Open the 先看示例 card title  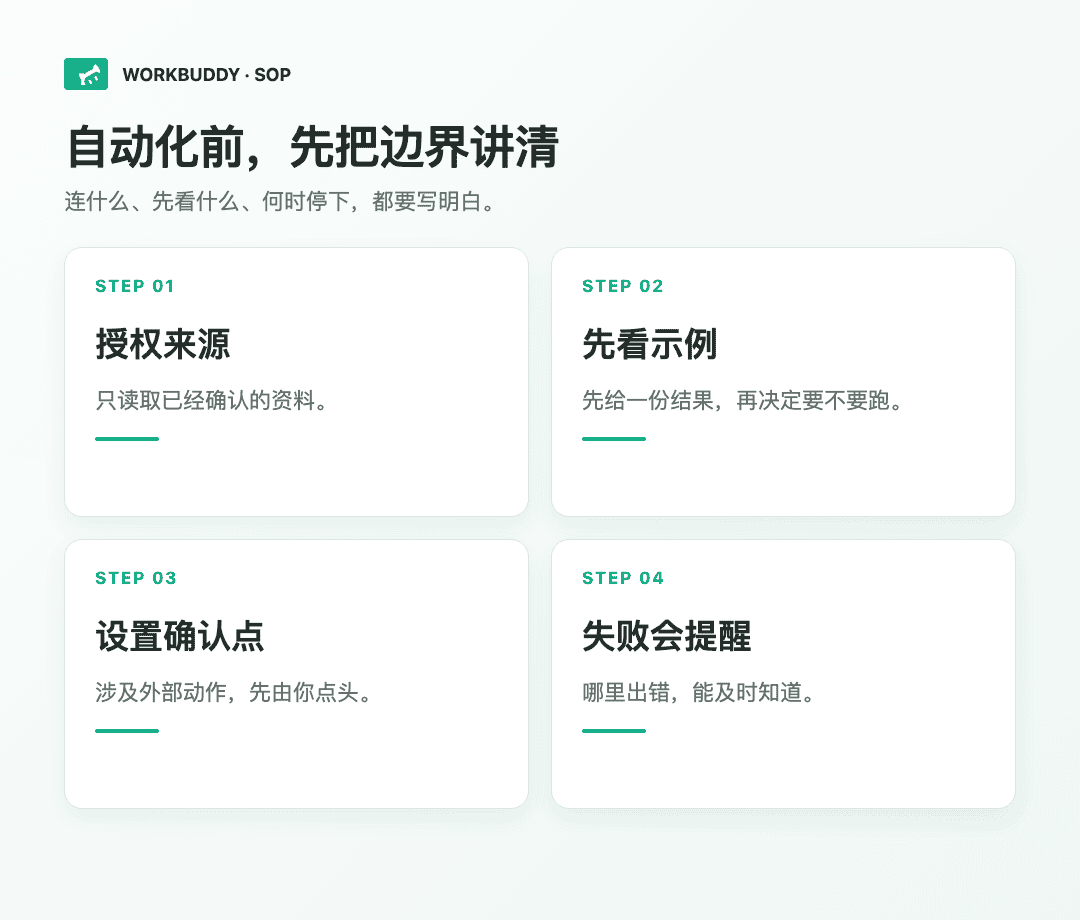tap(650, 344)
